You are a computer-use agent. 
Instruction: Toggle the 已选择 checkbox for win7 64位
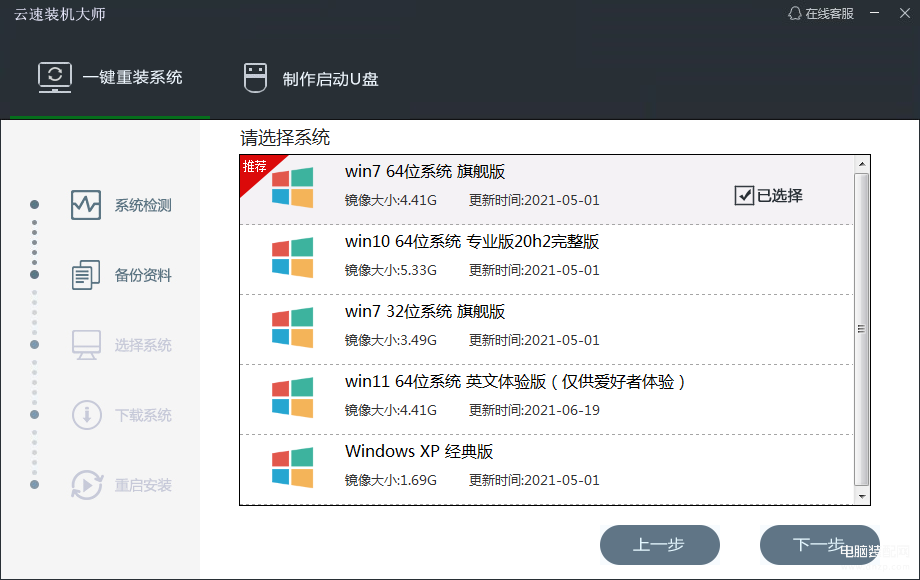(x=744, y=195)
